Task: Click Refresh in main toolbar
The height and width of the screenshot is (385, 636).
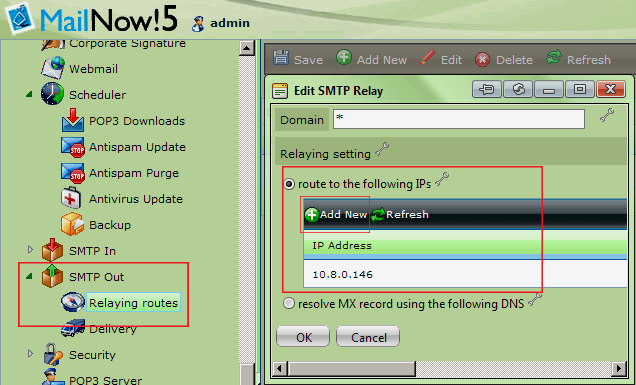Action: tap(578, 59)
